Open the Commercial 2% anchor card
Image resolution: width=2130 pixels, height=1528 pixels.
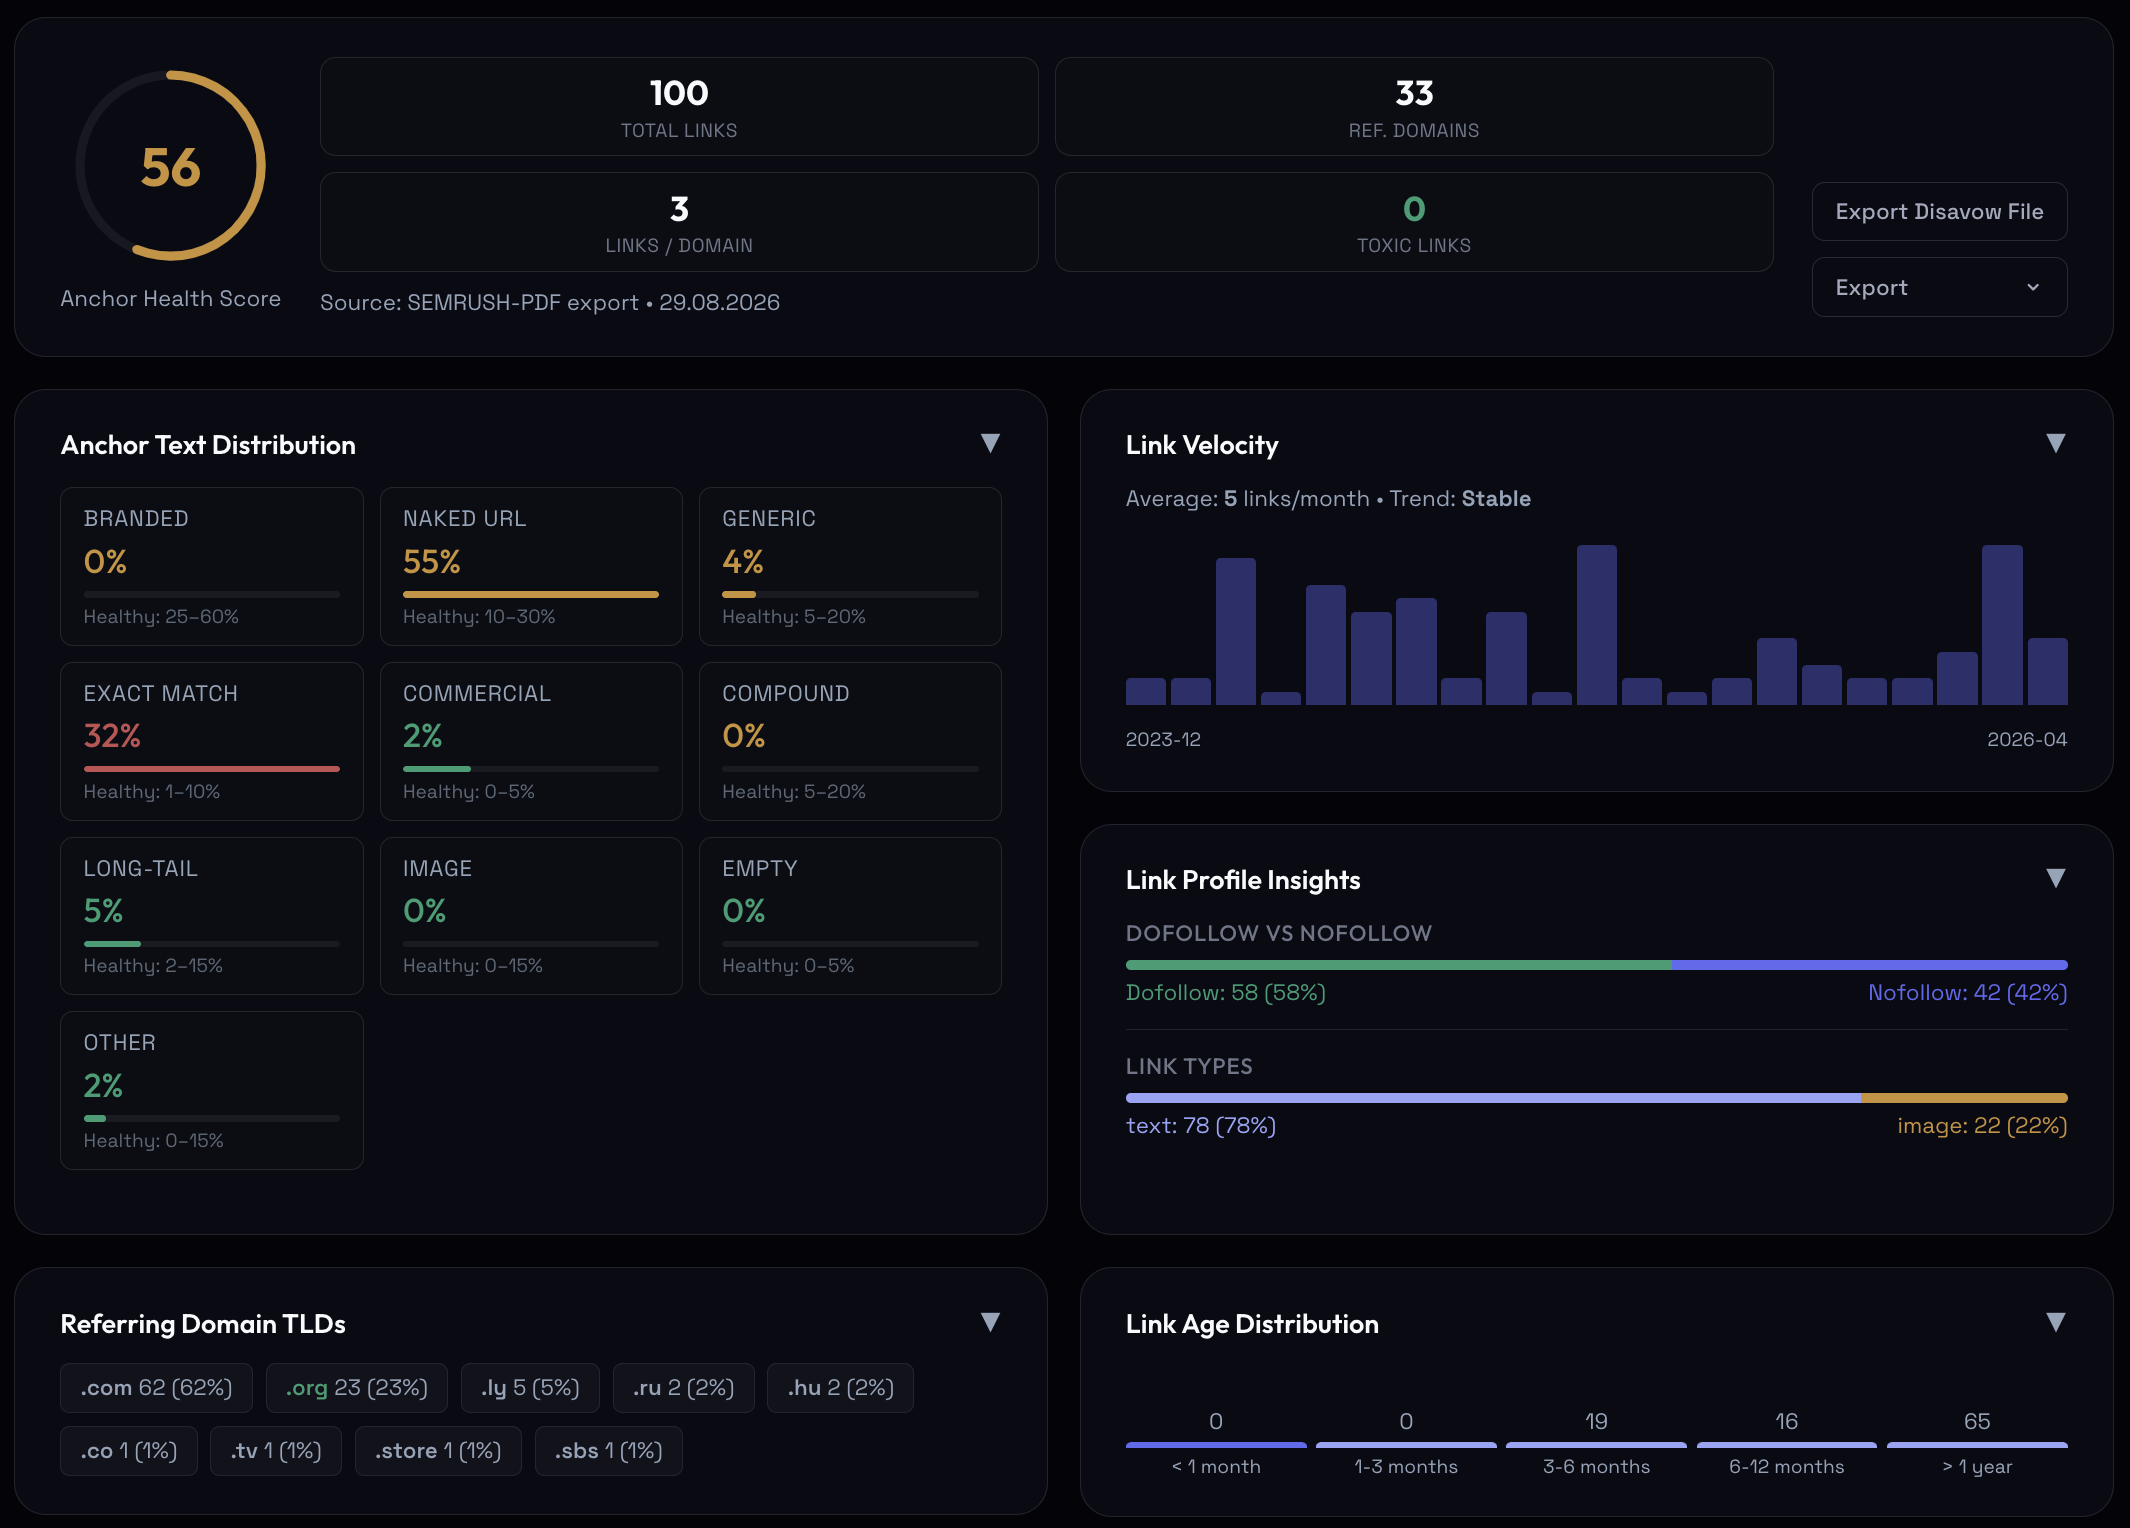pyautogui.click(x=531, y=741)
